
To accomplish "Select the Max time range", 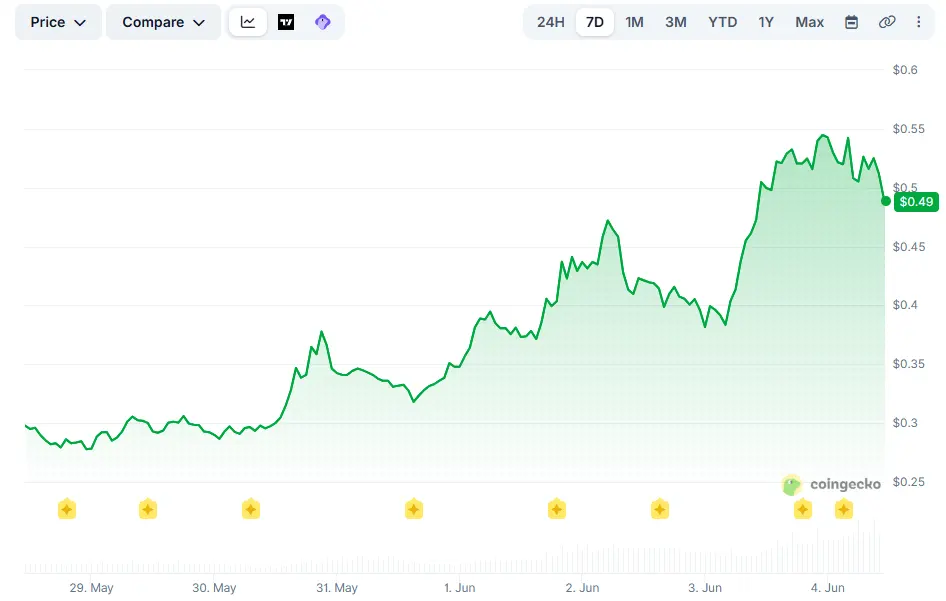I will (x=809, y=22).
